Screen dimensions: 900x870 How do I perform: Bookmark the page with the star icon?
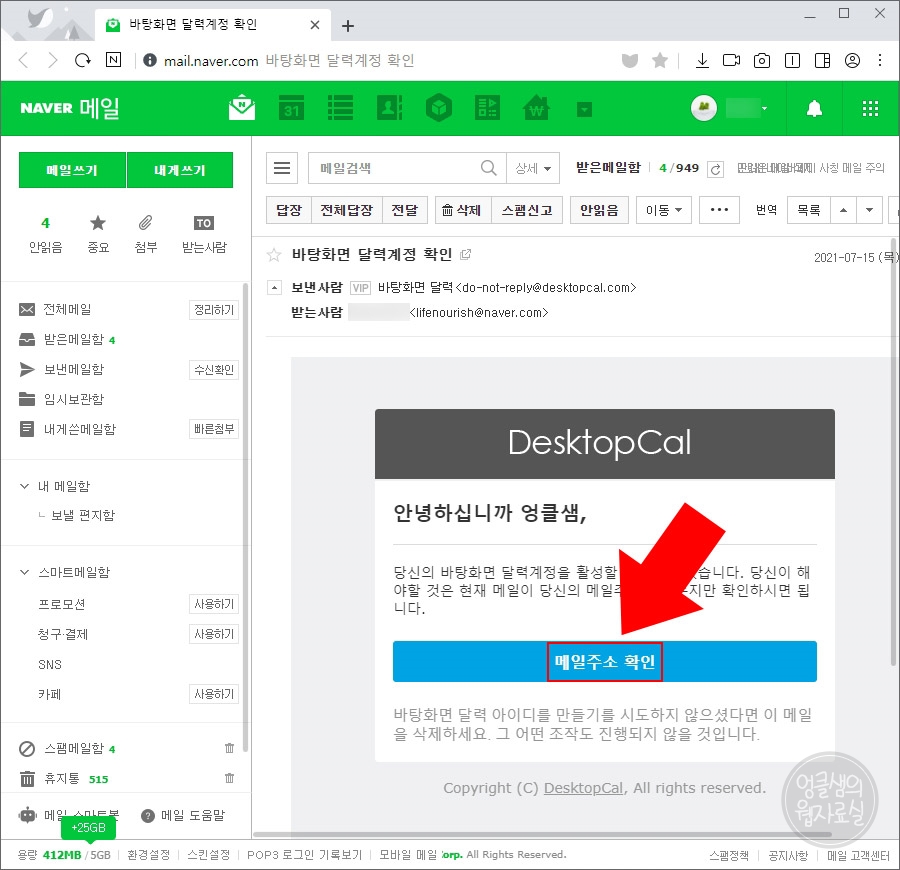(x=660, y=60)
